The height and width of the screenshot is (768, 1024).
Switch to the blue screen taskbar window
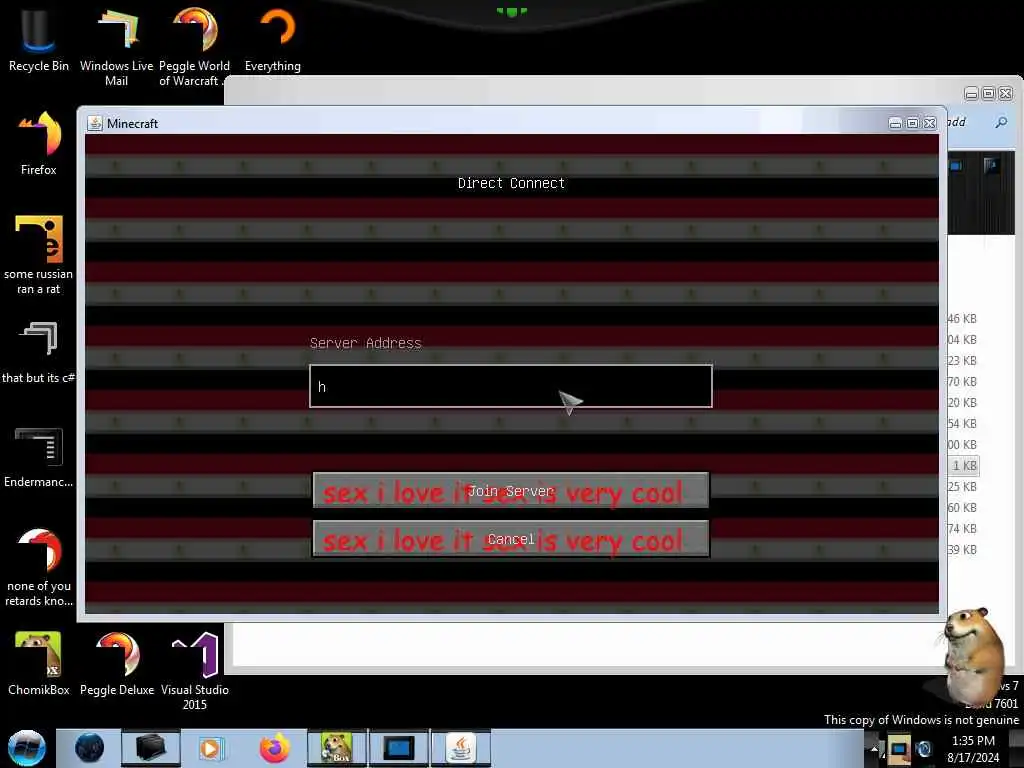click(399, 748)
